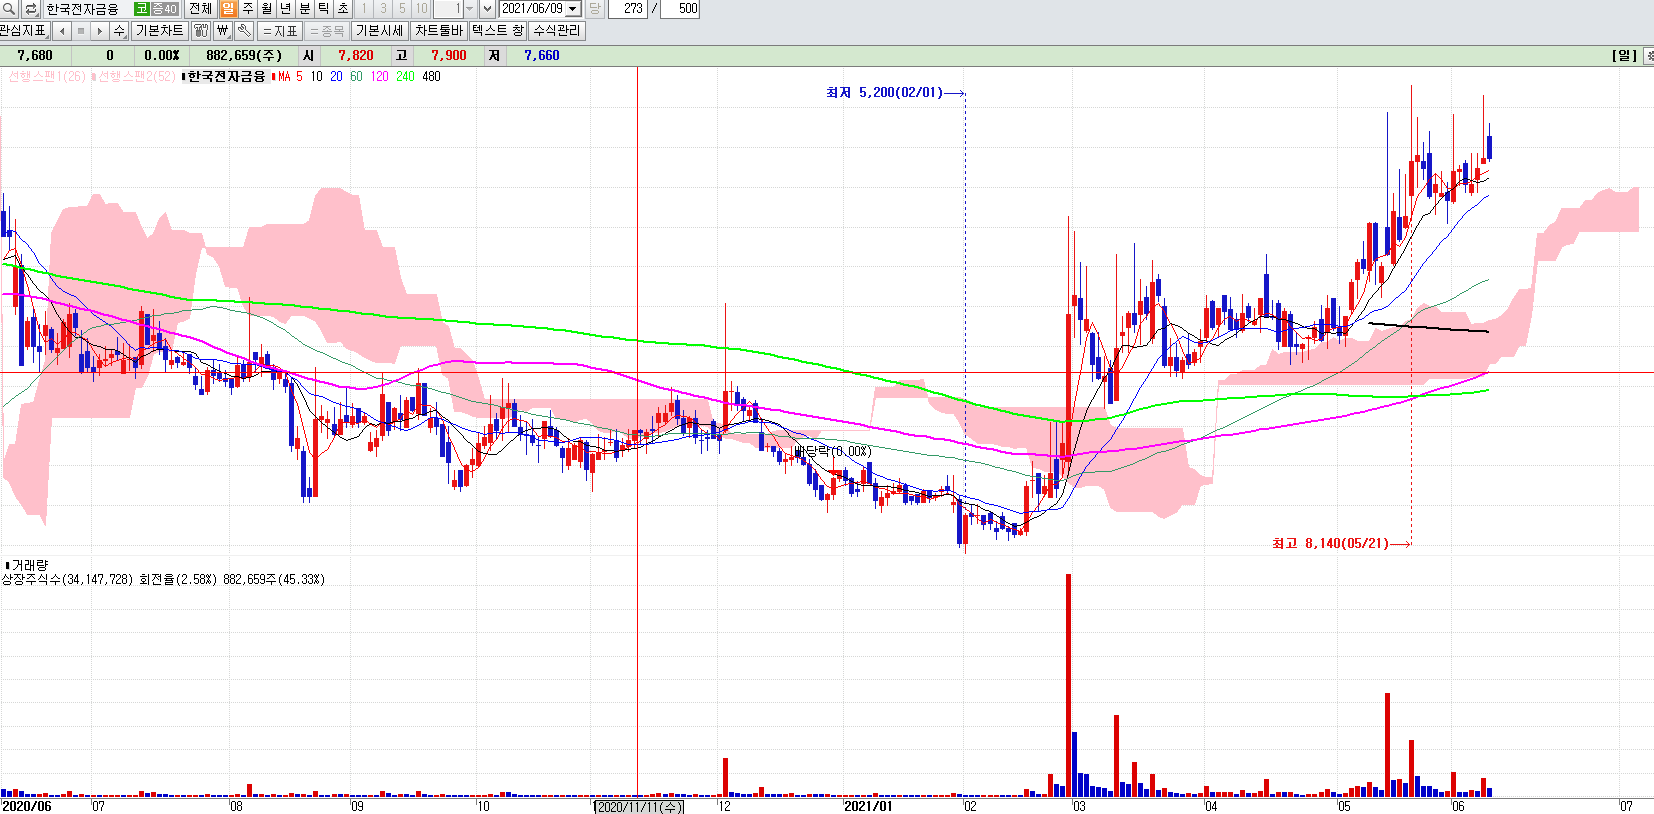The image size is (1654, 814).
Task: Click the wrench settings icon
Action: [244, 31]
